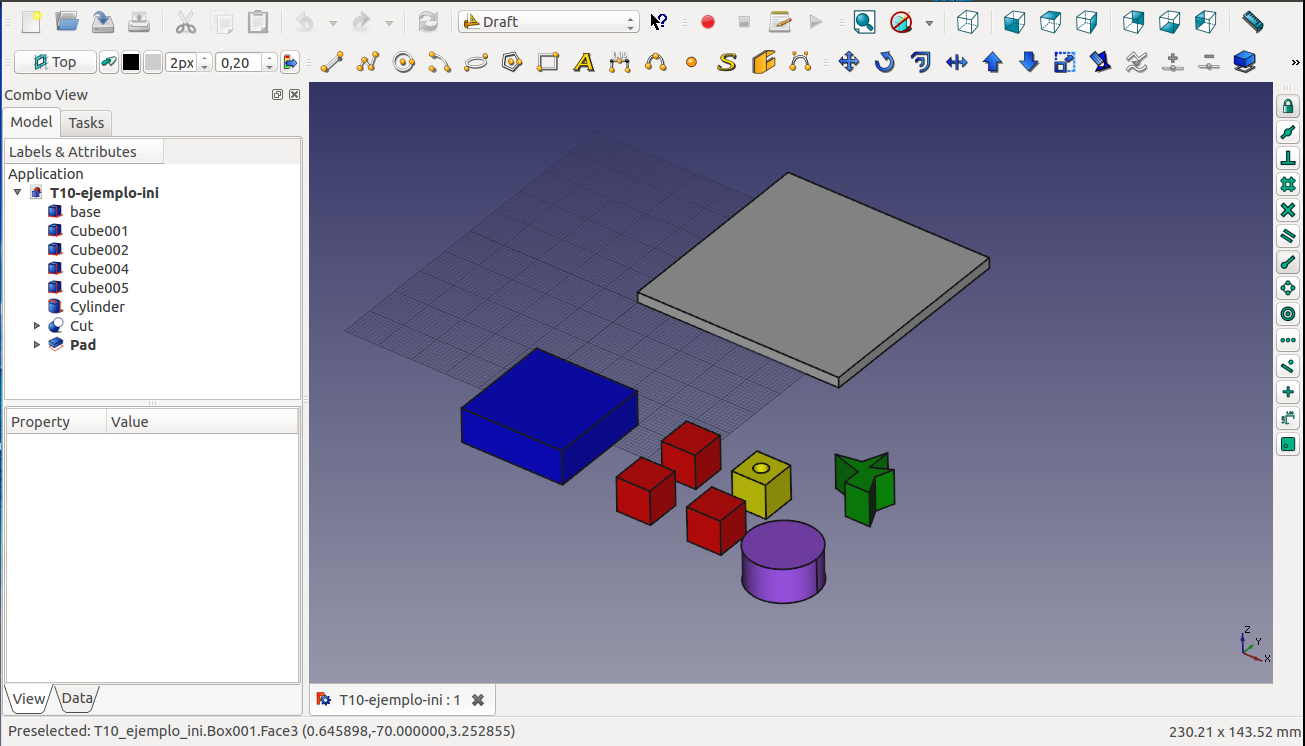Click the Draft Text tool icon
The width and height of the screenshot is (1305, 746).
pyautogui.click(x=584, y=63)
